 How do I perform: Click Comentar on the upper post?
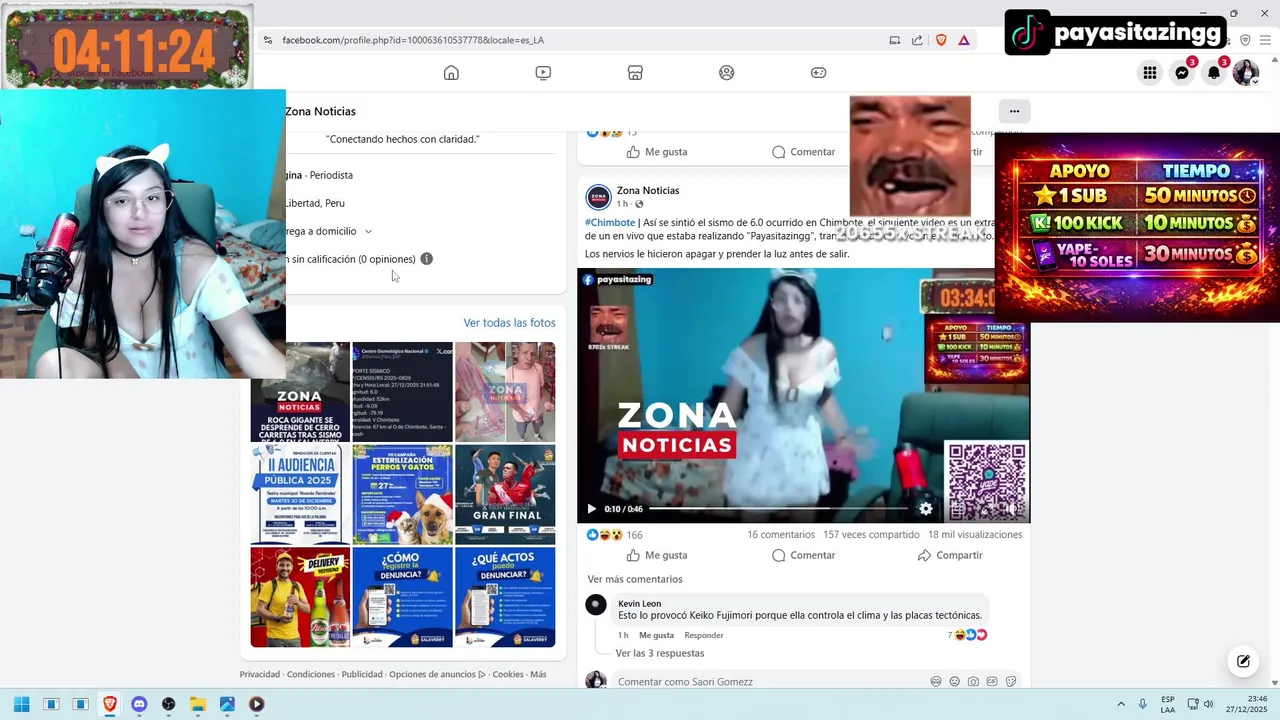tap(803, 152)
